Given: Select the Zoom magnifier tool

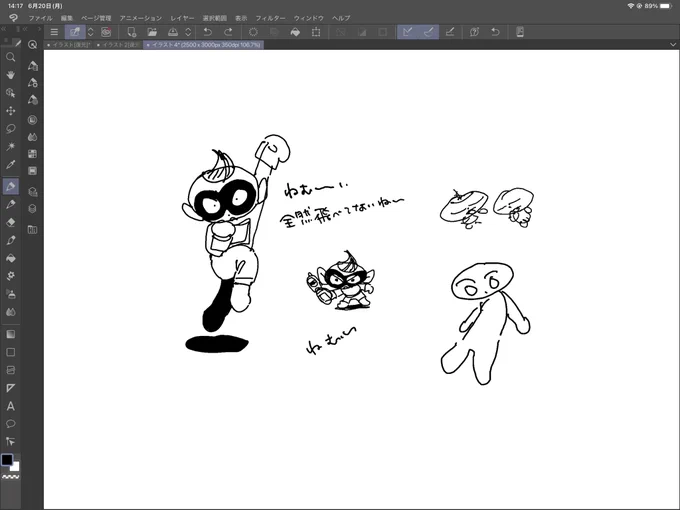Looking at the screenshot, I should click(x=11, y=57).
